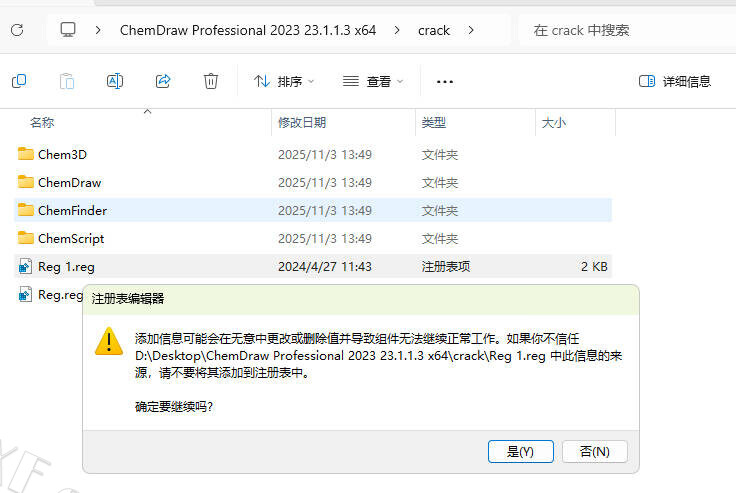Open the View (查看) dropdown
This screenshot has height=493, width=736.
(x=372, y=81)
